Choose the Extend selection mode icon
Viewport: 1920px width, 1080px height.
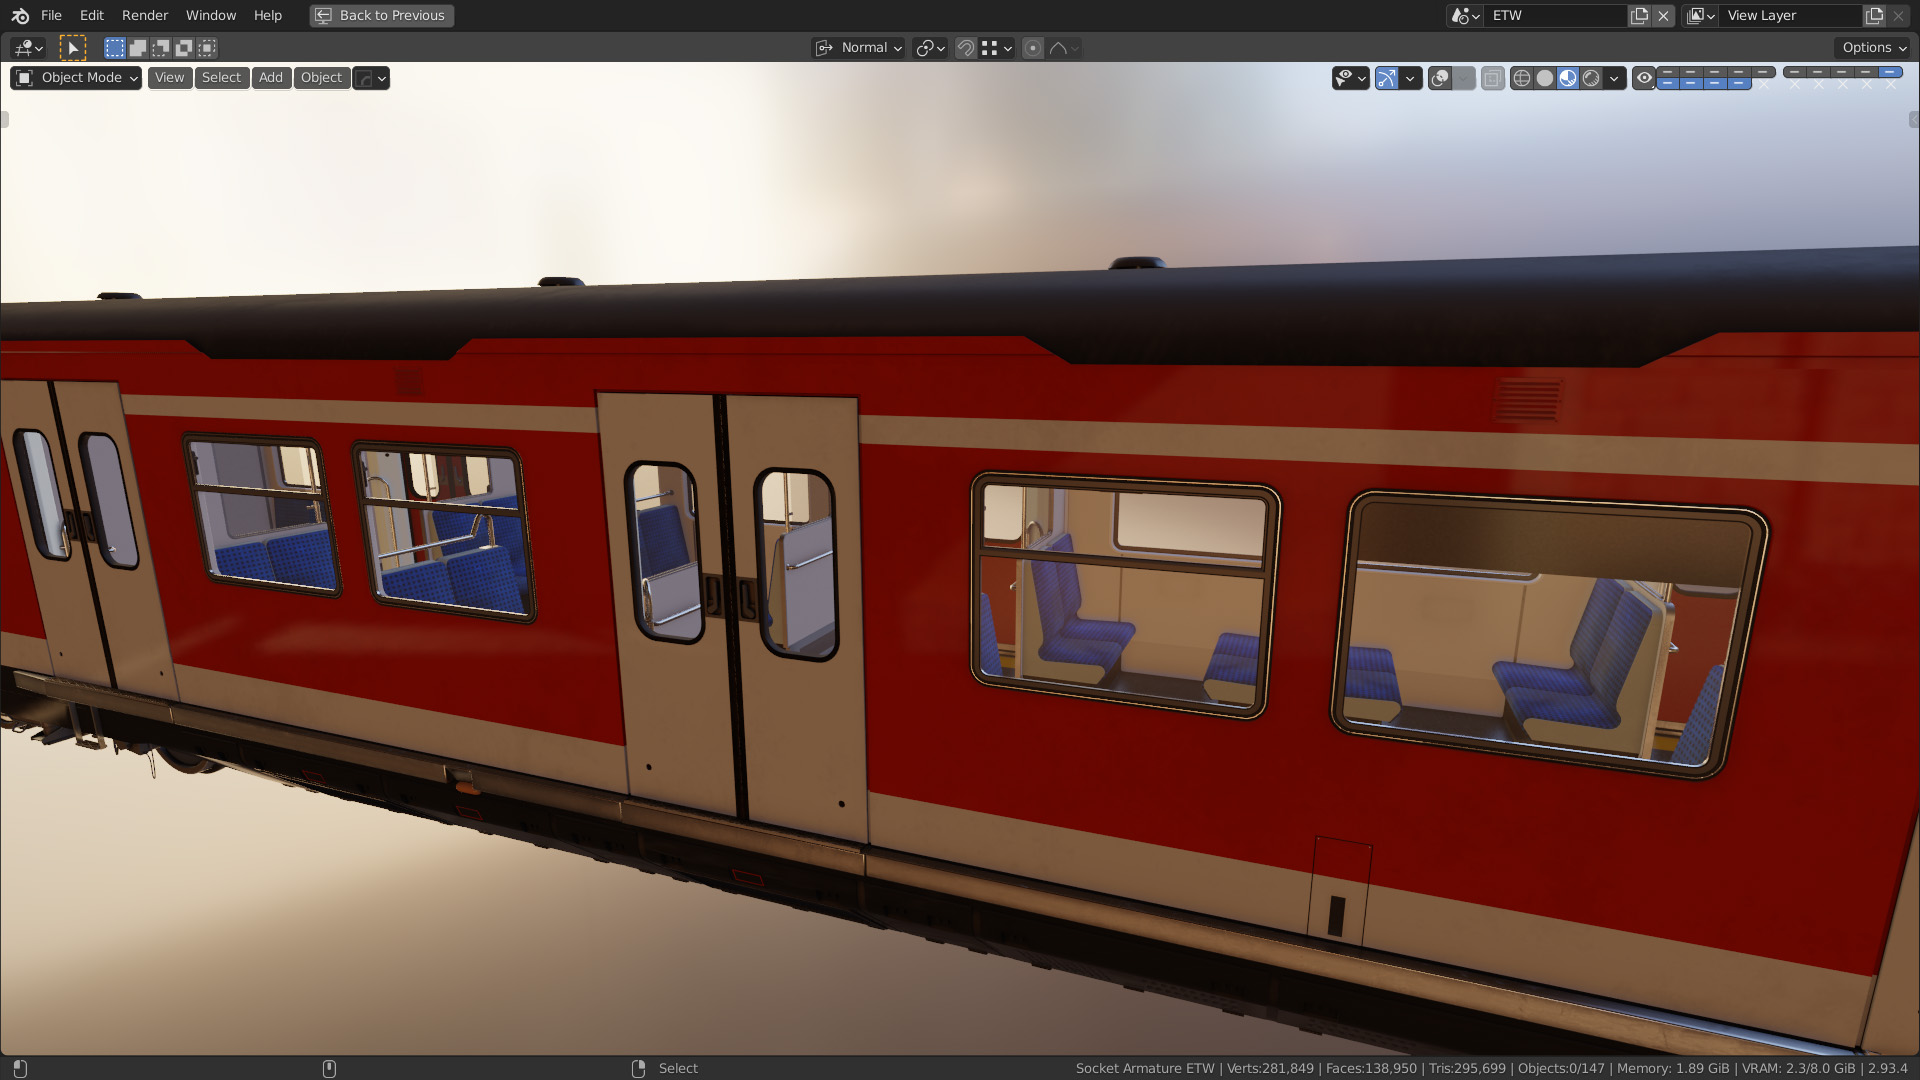pyautogui.click(x=138, y=47)
